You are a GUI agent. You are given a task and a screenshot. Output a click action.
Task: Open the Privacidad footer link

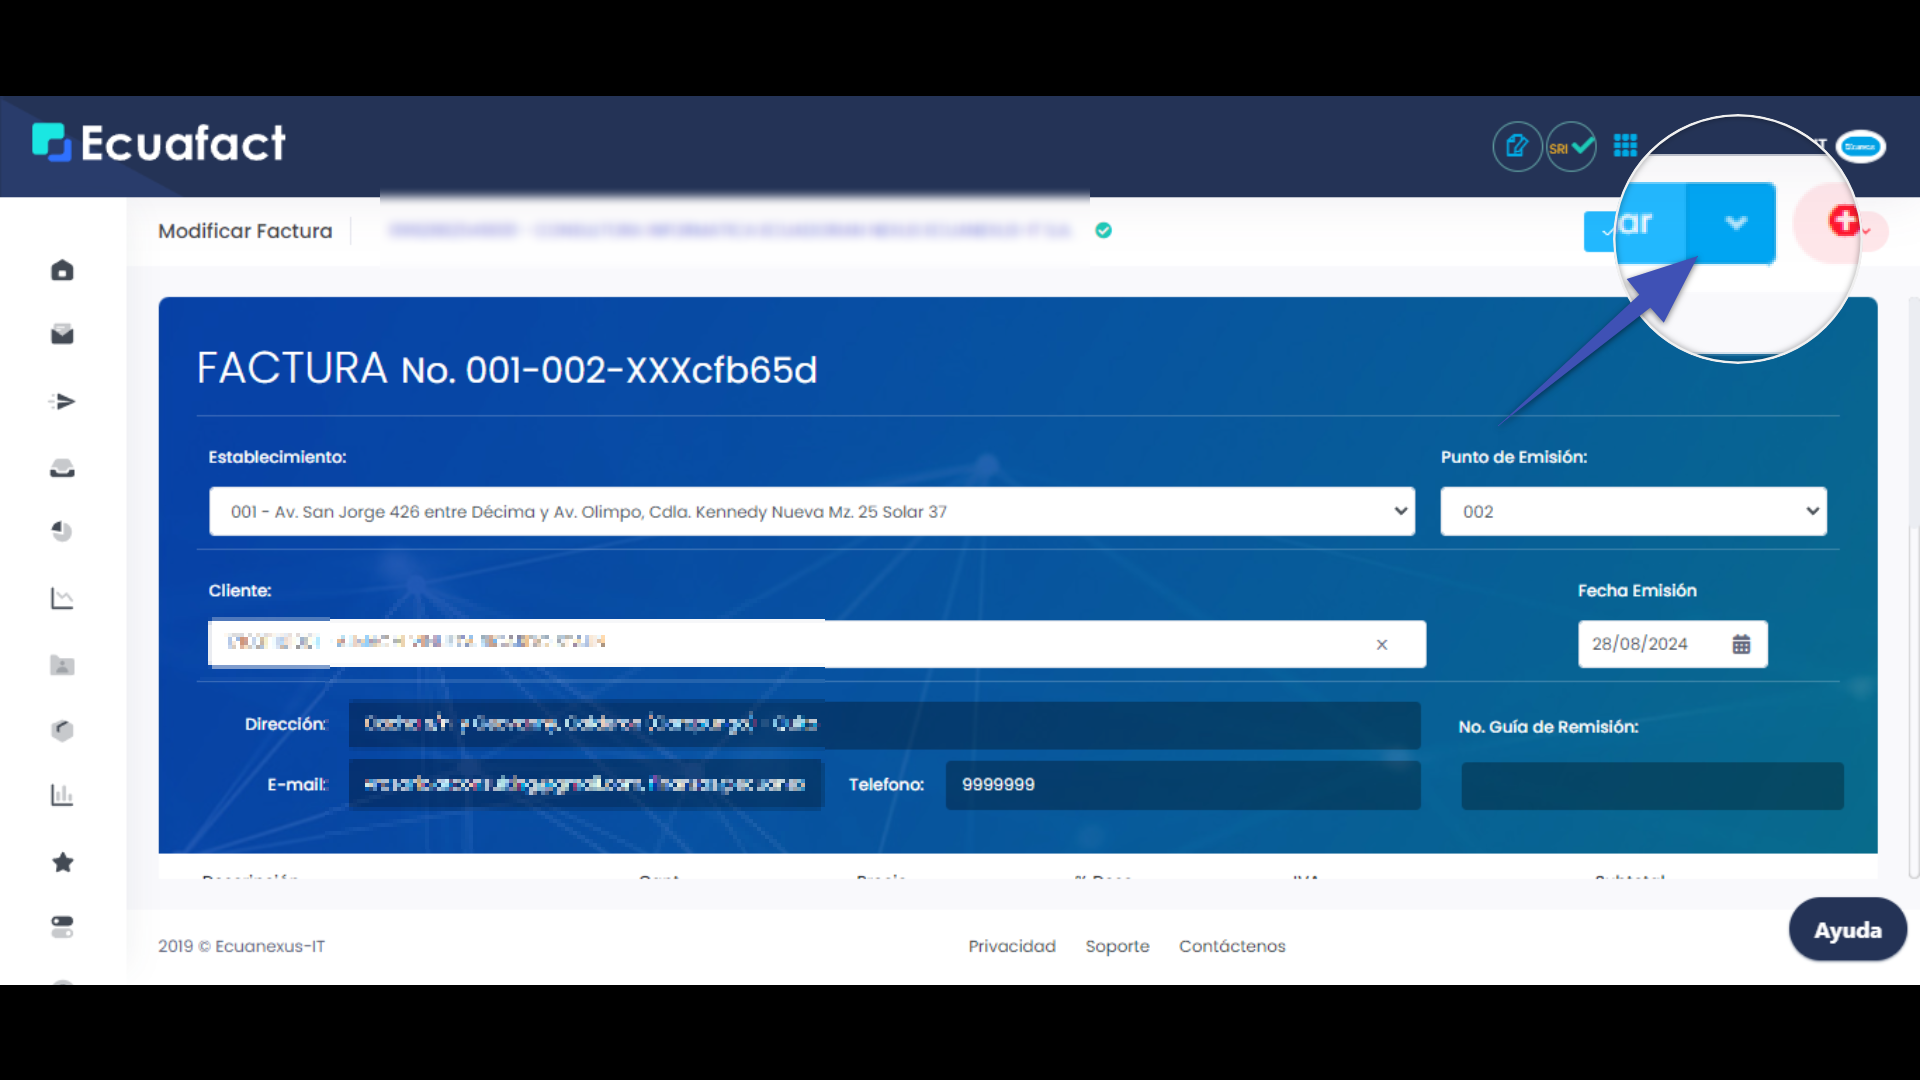(x=1011, y=946)
